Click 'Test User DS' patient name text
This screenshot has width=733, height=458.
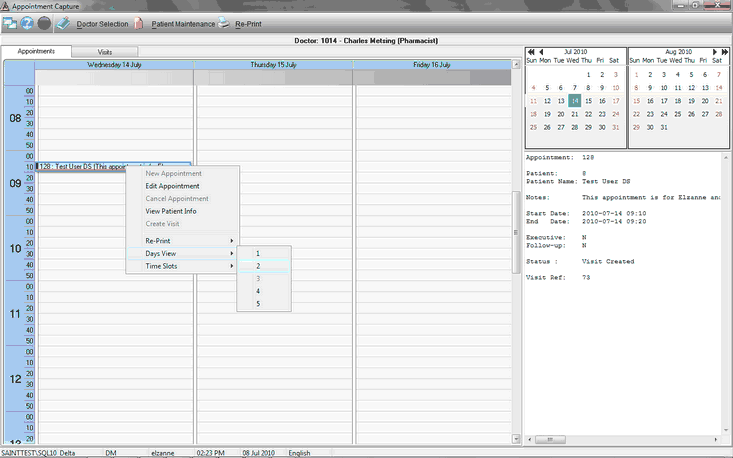[x=606, y=181]
